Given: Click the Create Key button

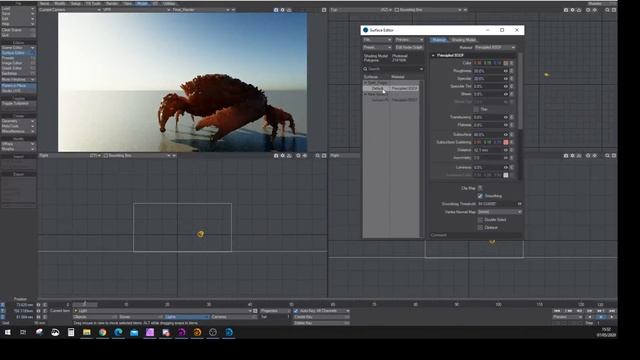Looking at the screenshot, I should pyautogui.click(x=321, y=317).
